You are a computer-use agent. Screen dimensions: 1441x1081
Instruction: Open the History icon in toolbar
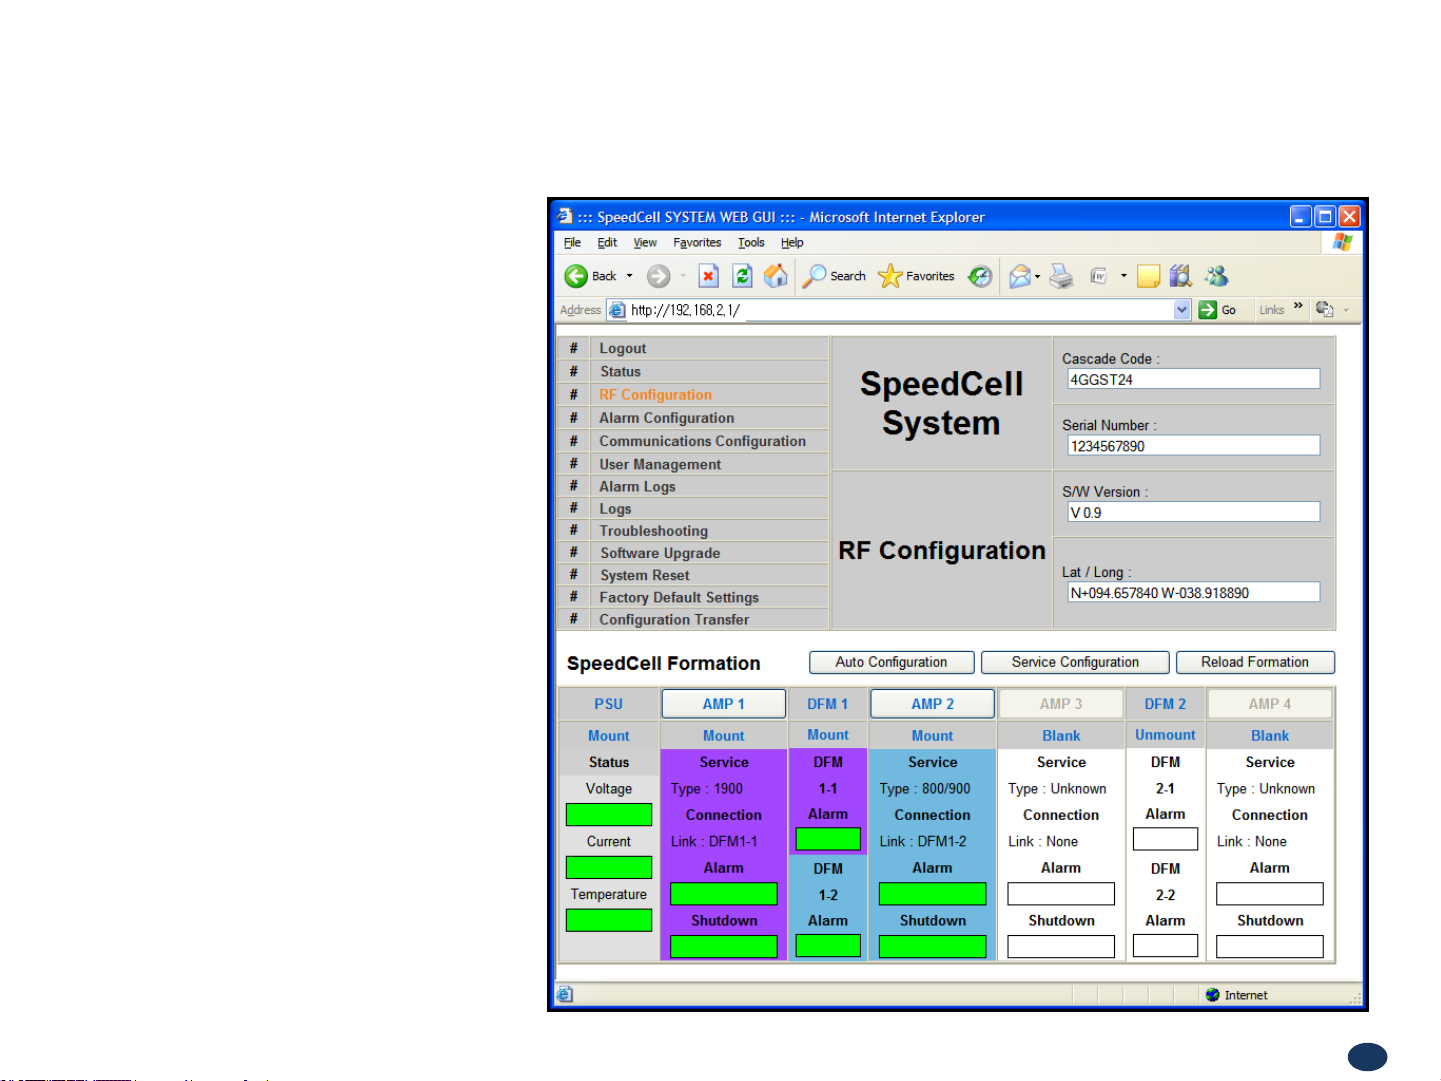980,276
